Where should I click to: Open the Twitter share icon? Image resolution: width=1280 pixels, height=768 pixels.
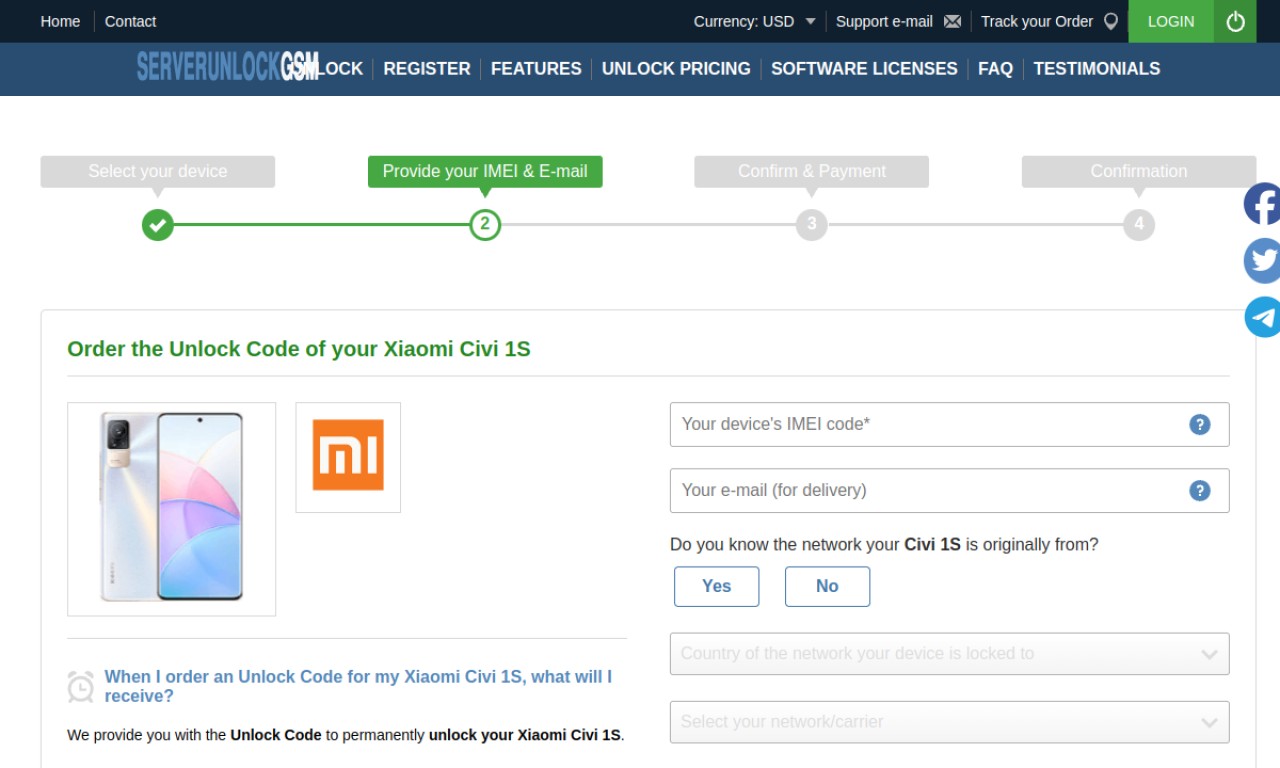[x=1262, y=261]
